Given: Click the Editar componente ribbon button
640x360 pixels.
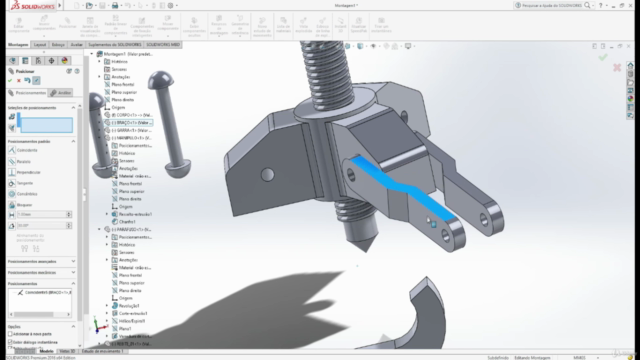Looking at the screenshot, I should tap(19, 26).
